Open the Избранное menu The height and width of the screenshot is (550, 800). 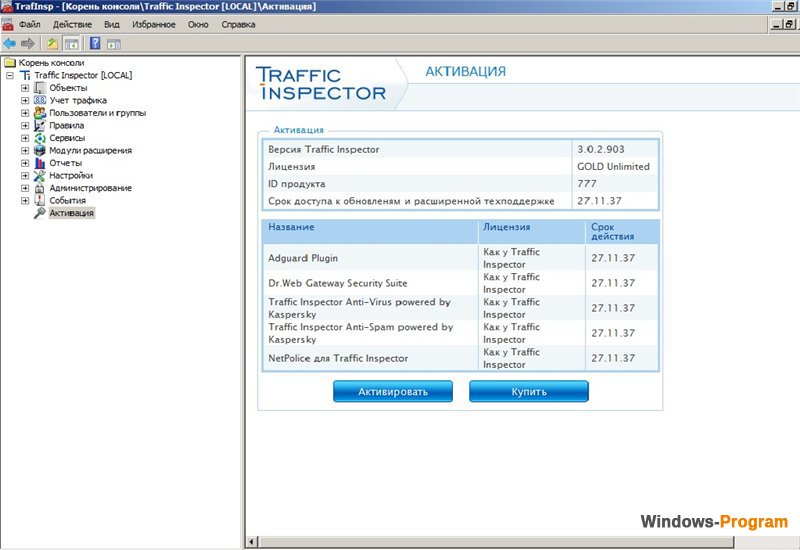154,24
